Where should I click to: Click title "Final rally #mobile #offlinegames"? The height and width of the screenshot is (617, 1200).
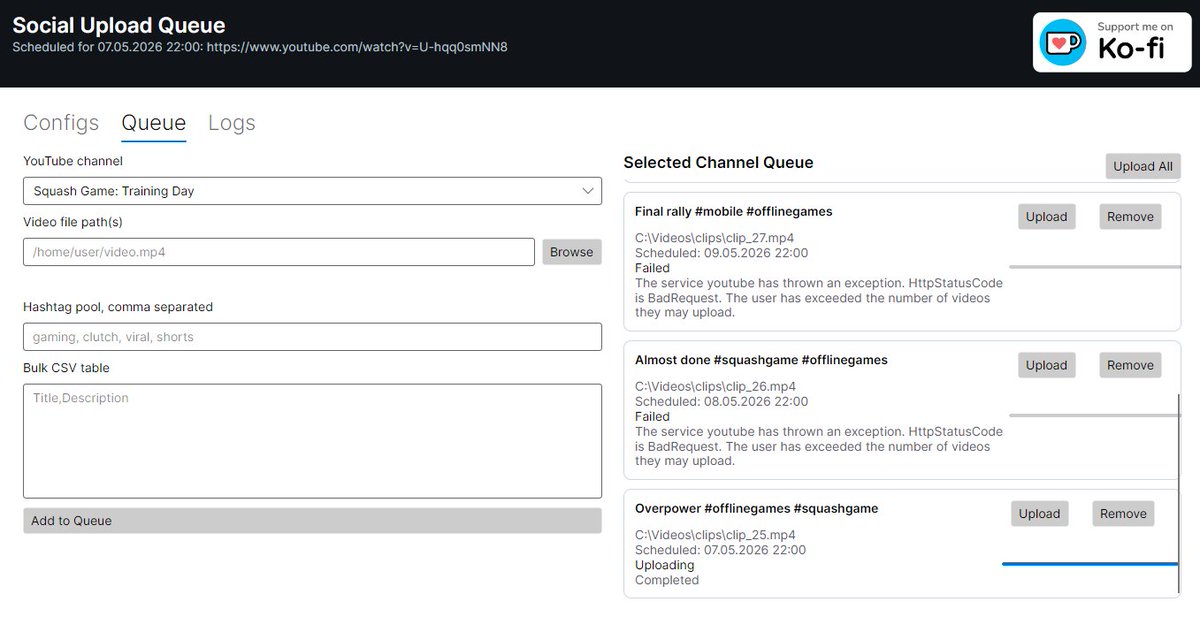(734, 212)
